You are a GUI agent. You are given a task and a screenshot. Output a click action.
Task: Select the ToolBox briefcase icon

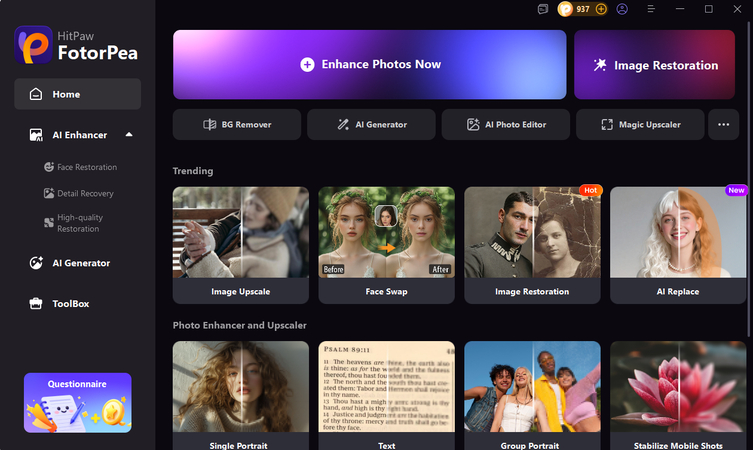[36, 304]
